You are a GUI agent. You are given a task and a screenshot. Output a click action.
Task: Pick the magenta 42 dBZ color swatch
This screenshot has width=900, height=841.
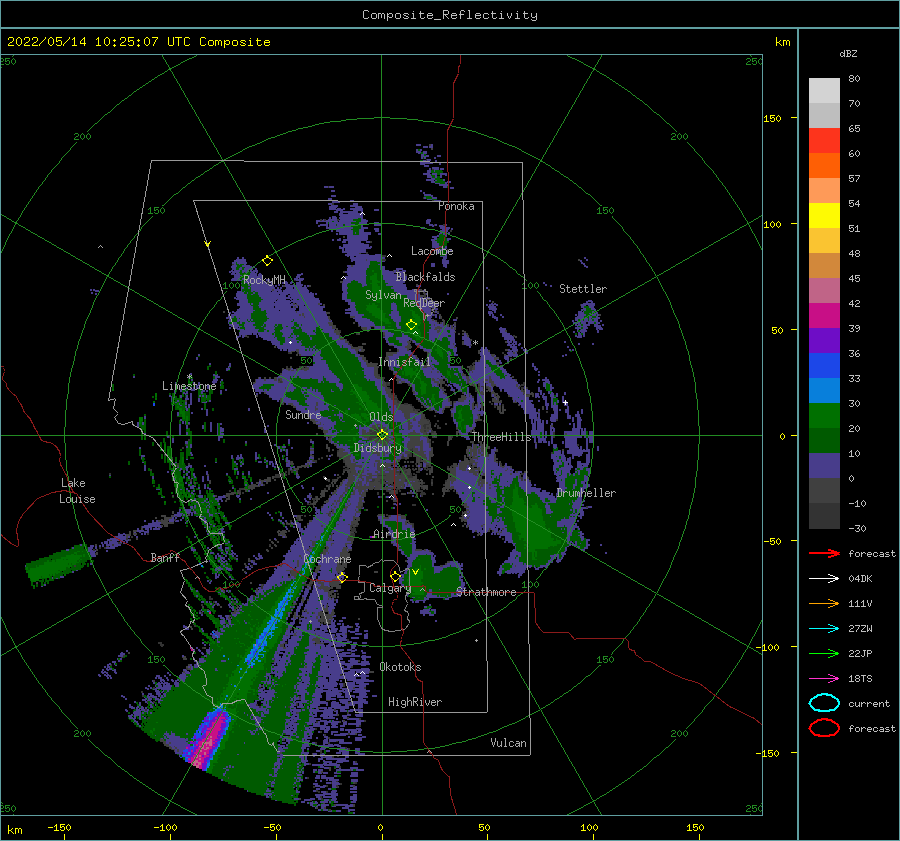click(x=824, y=315)
